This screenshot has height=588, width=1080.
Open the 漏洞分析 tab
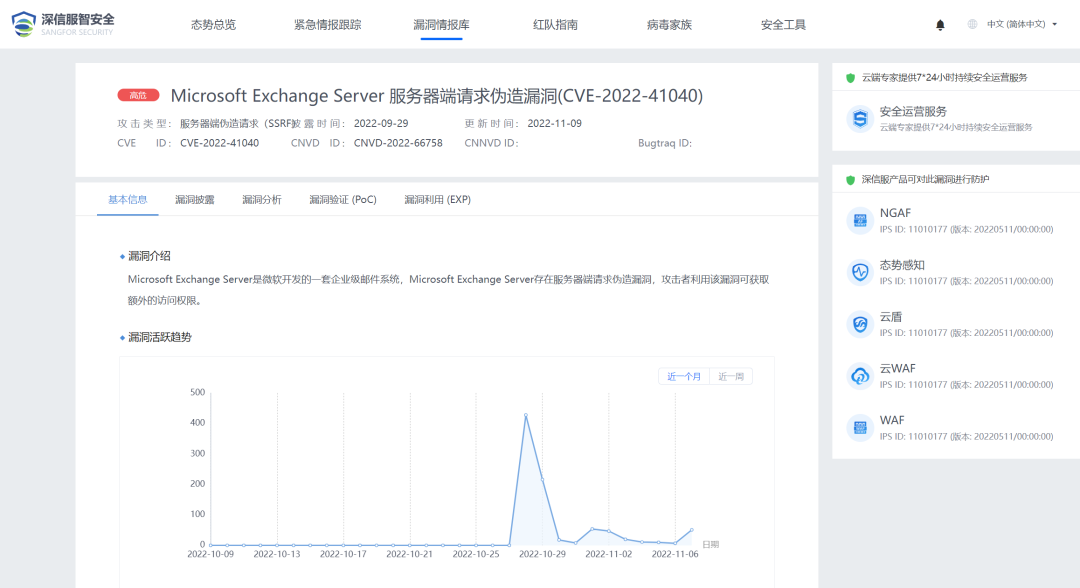coord(262,200)
